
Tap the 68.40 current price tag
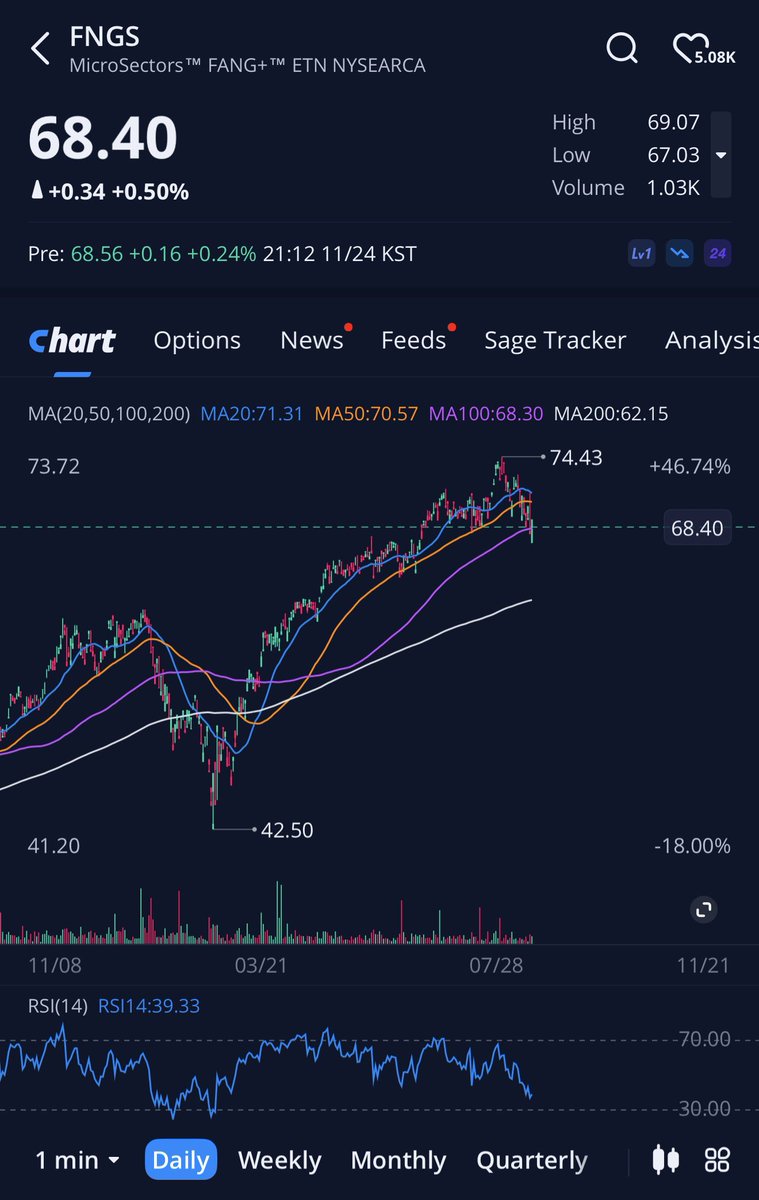(697, 528)
